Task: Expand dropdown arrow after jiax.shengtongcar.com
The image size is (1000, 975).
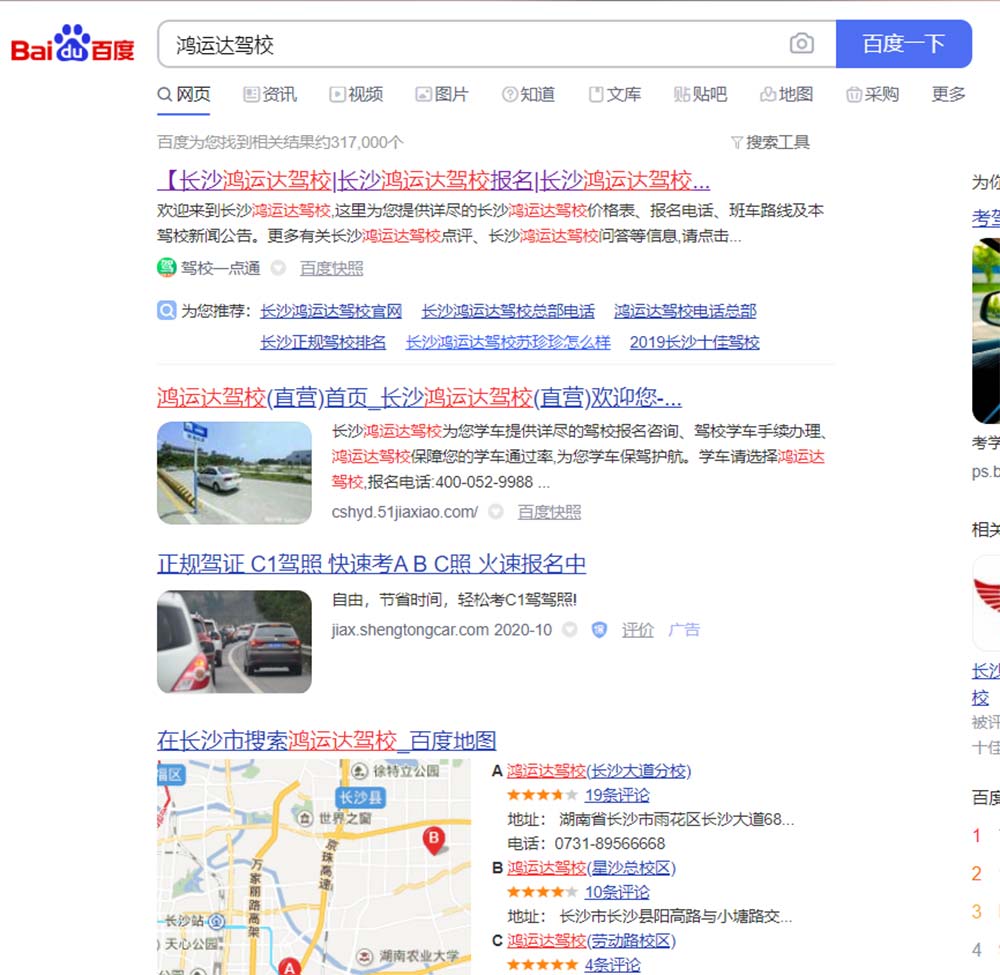Action: pos(570,630)
